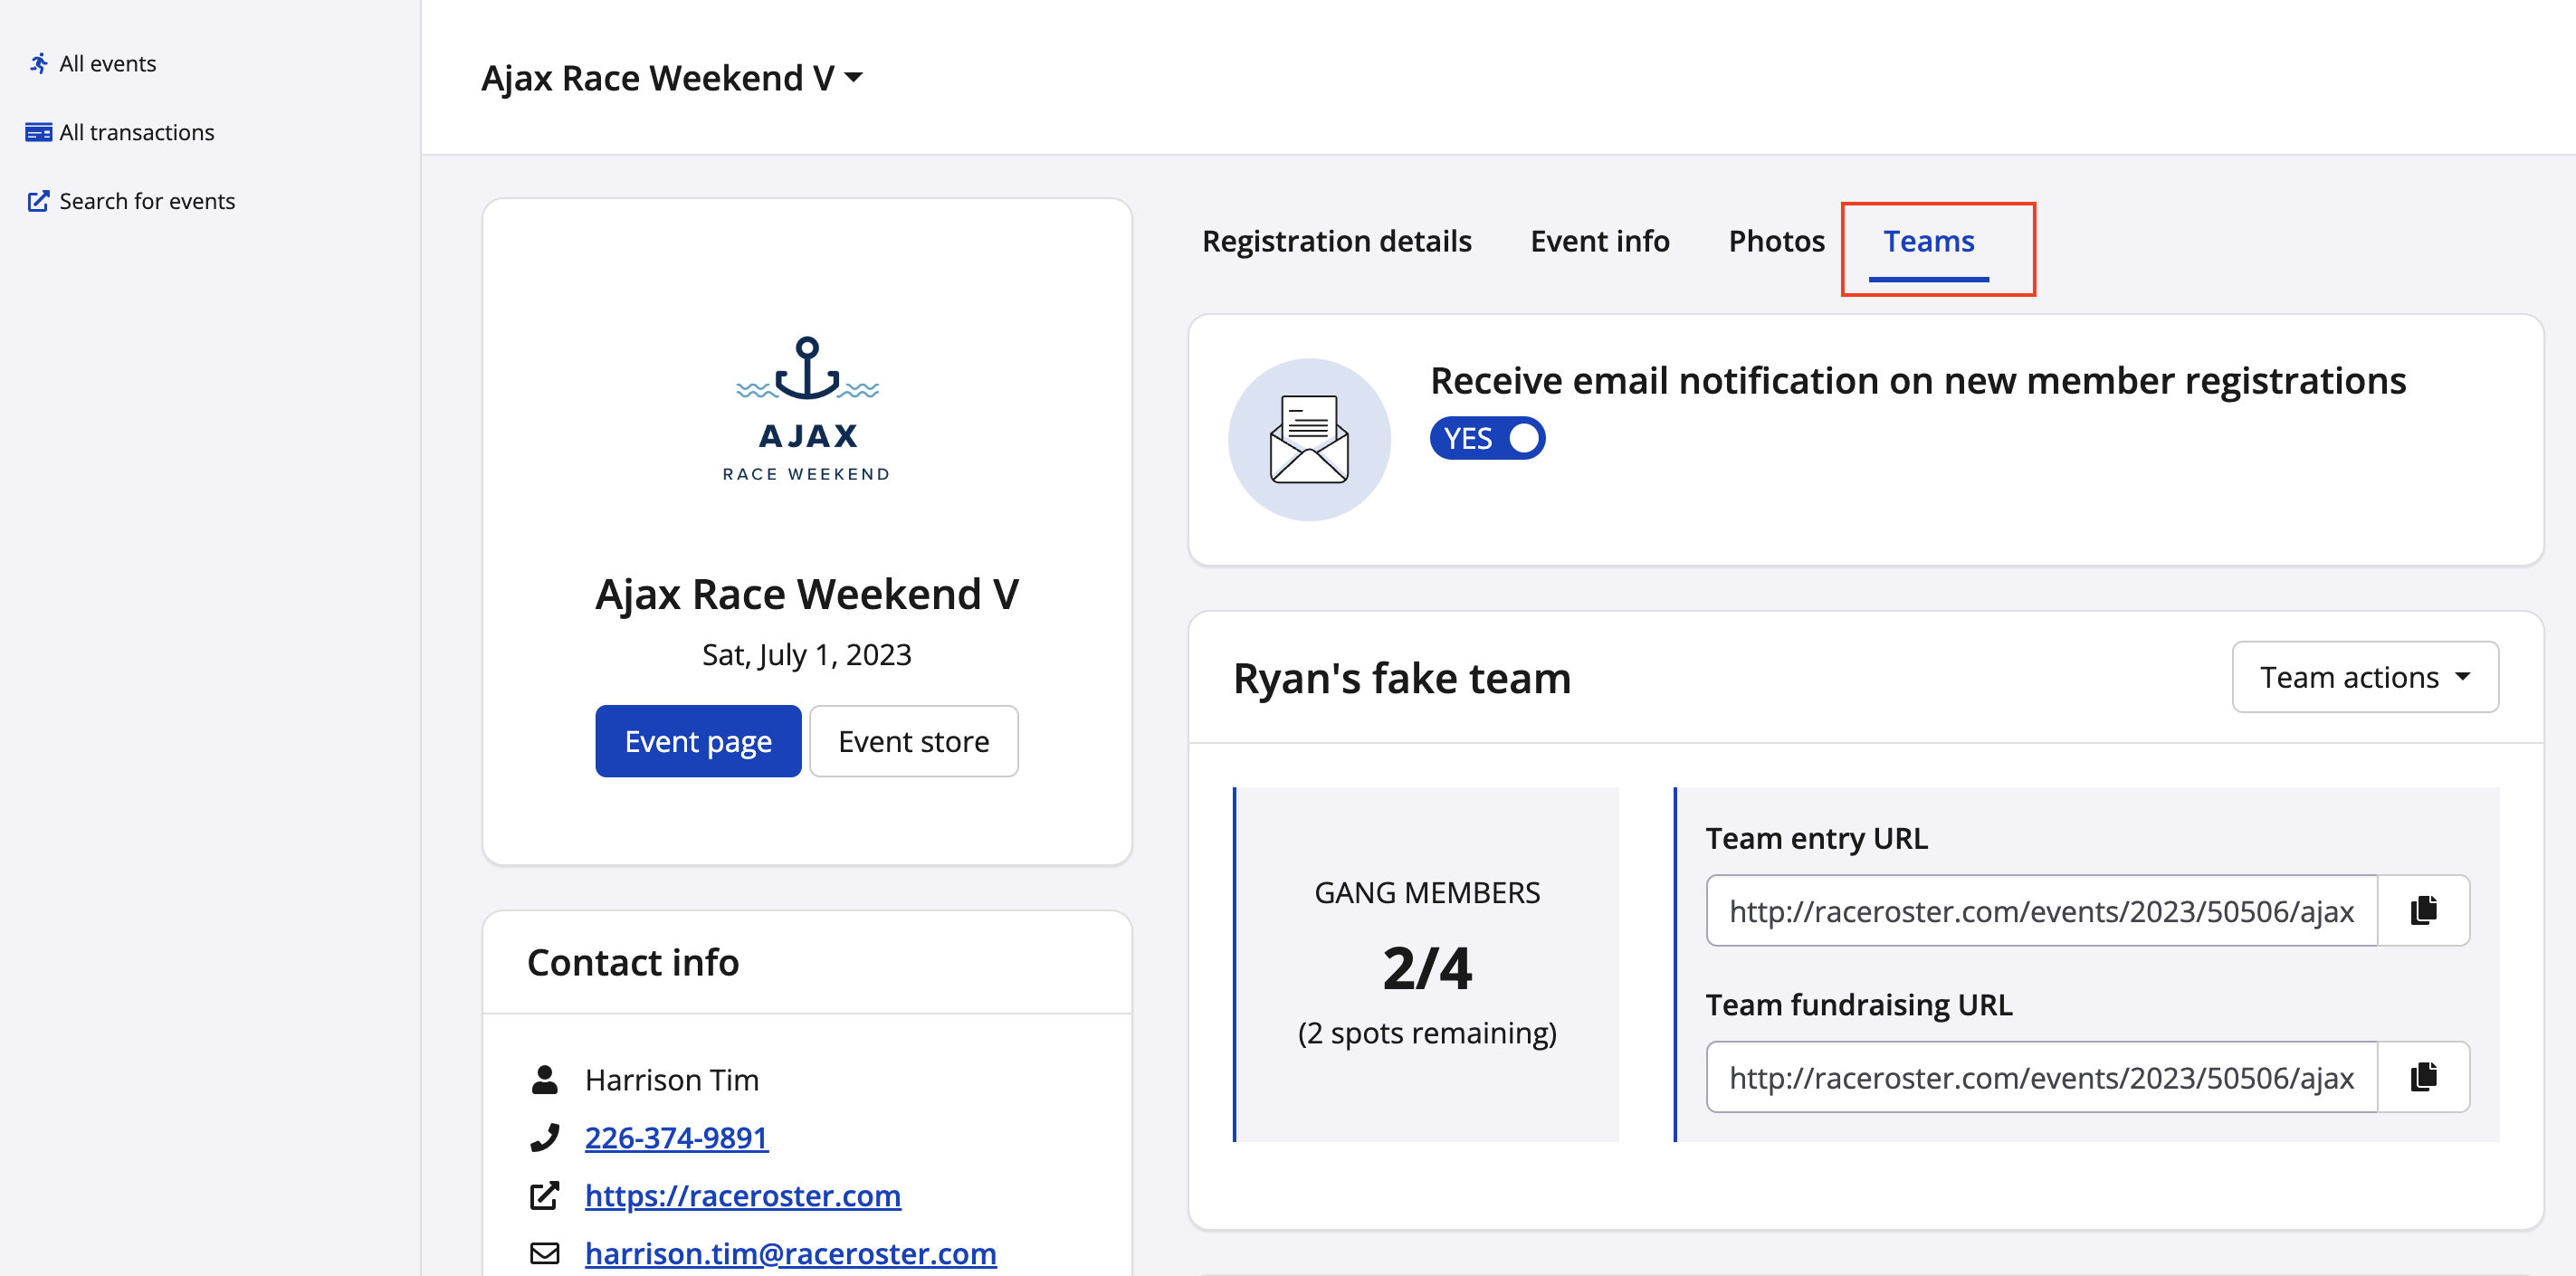Toggle email notification YES switch off

[x=1487, y=439]
